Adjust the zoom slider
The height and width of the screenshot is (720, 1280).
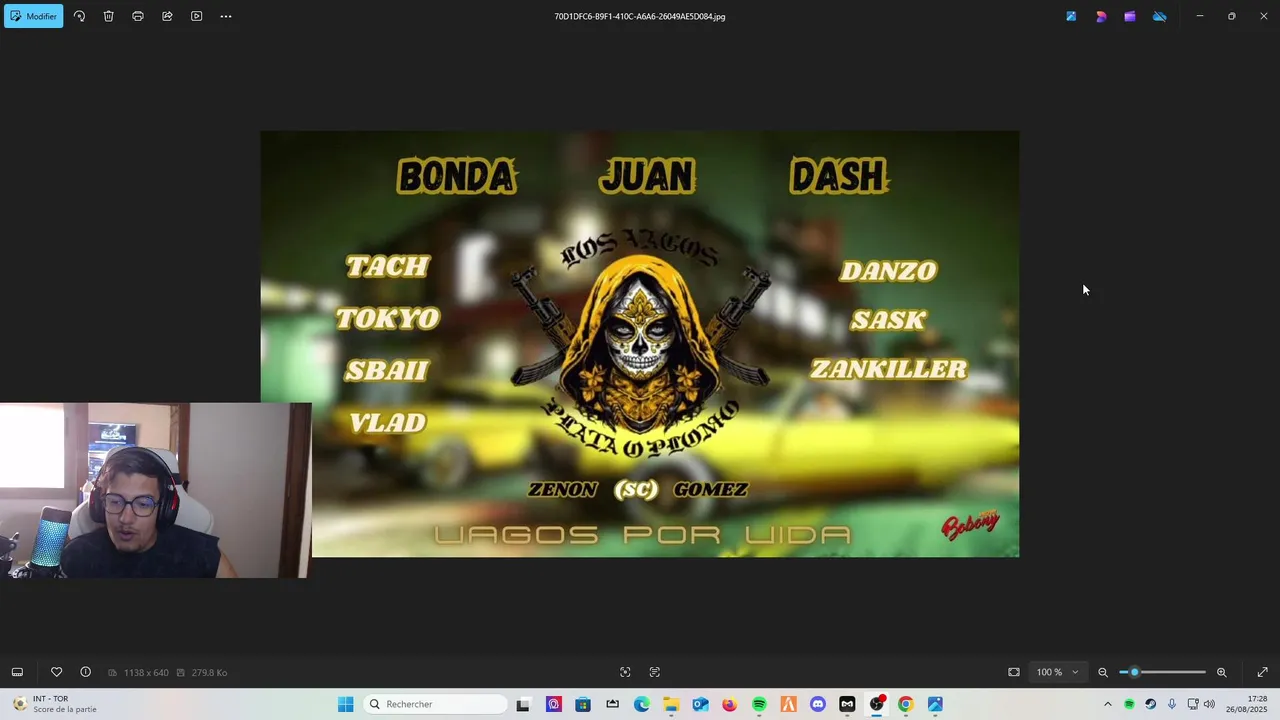1163,672
